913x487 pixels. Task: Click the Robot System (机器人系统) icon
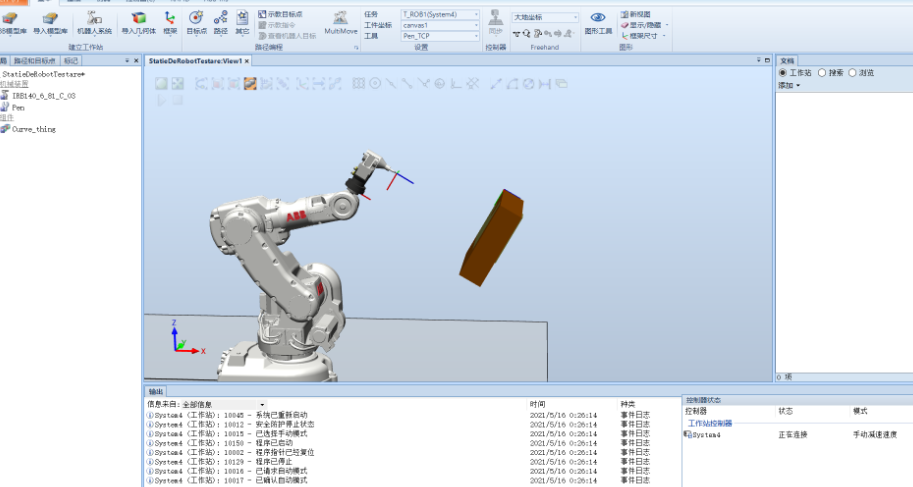(93, 23)
